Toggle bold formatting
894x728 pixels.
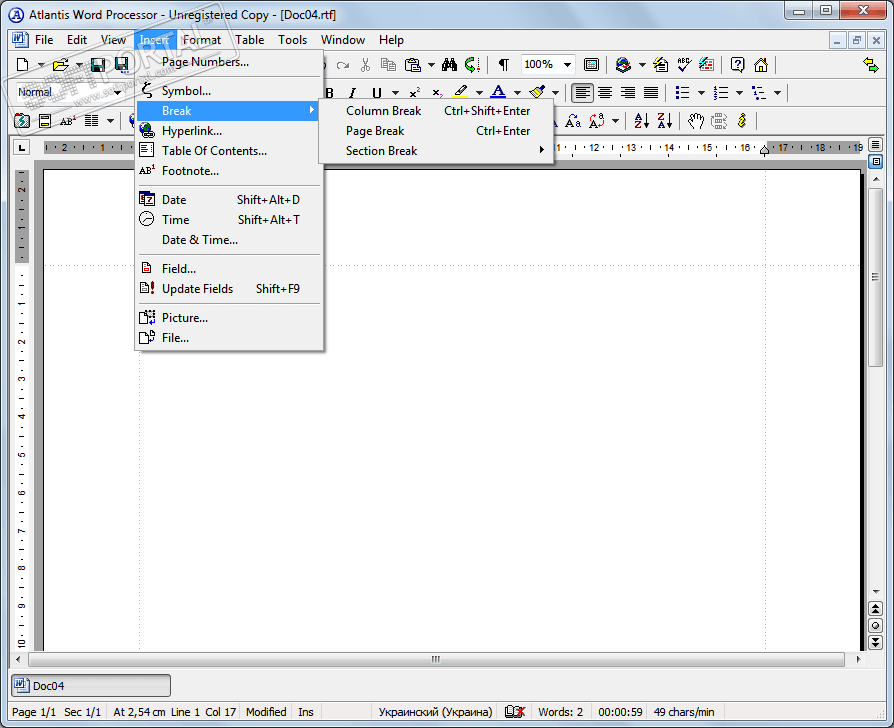330,93
